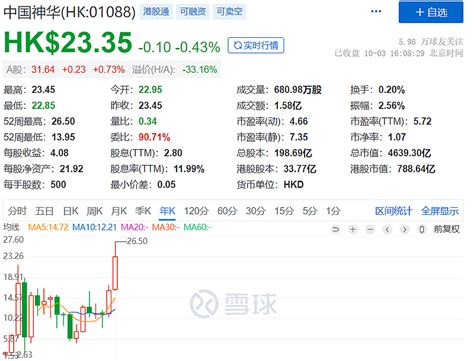
Task: Switch to the 分时 chart tab
Action: tap(17, 211)
